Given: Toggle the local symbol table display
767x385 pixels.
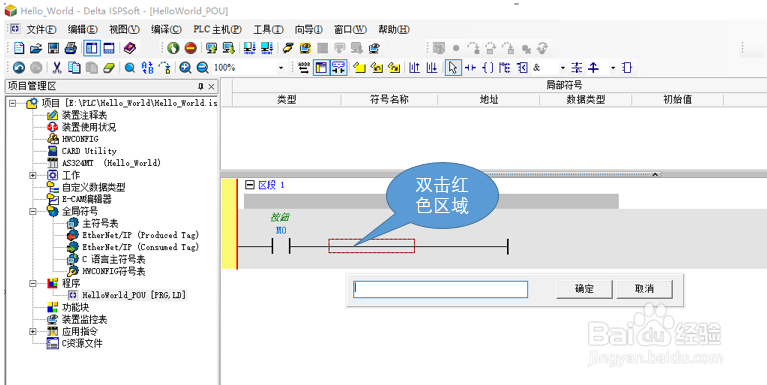Looking at the screenshot, I should (x=321, y=68).
